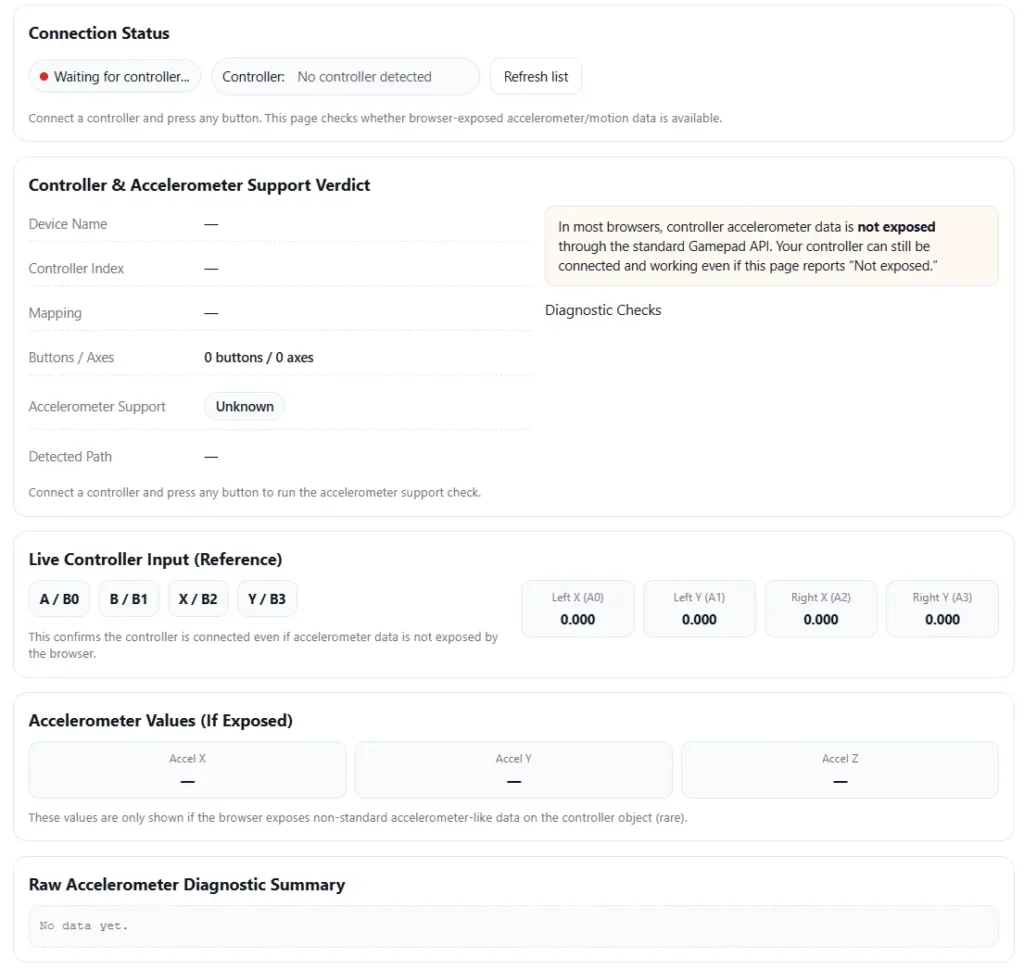Click the Diagnostic Checks heading
Viewport: 1024px width, 970px height.
603,310
